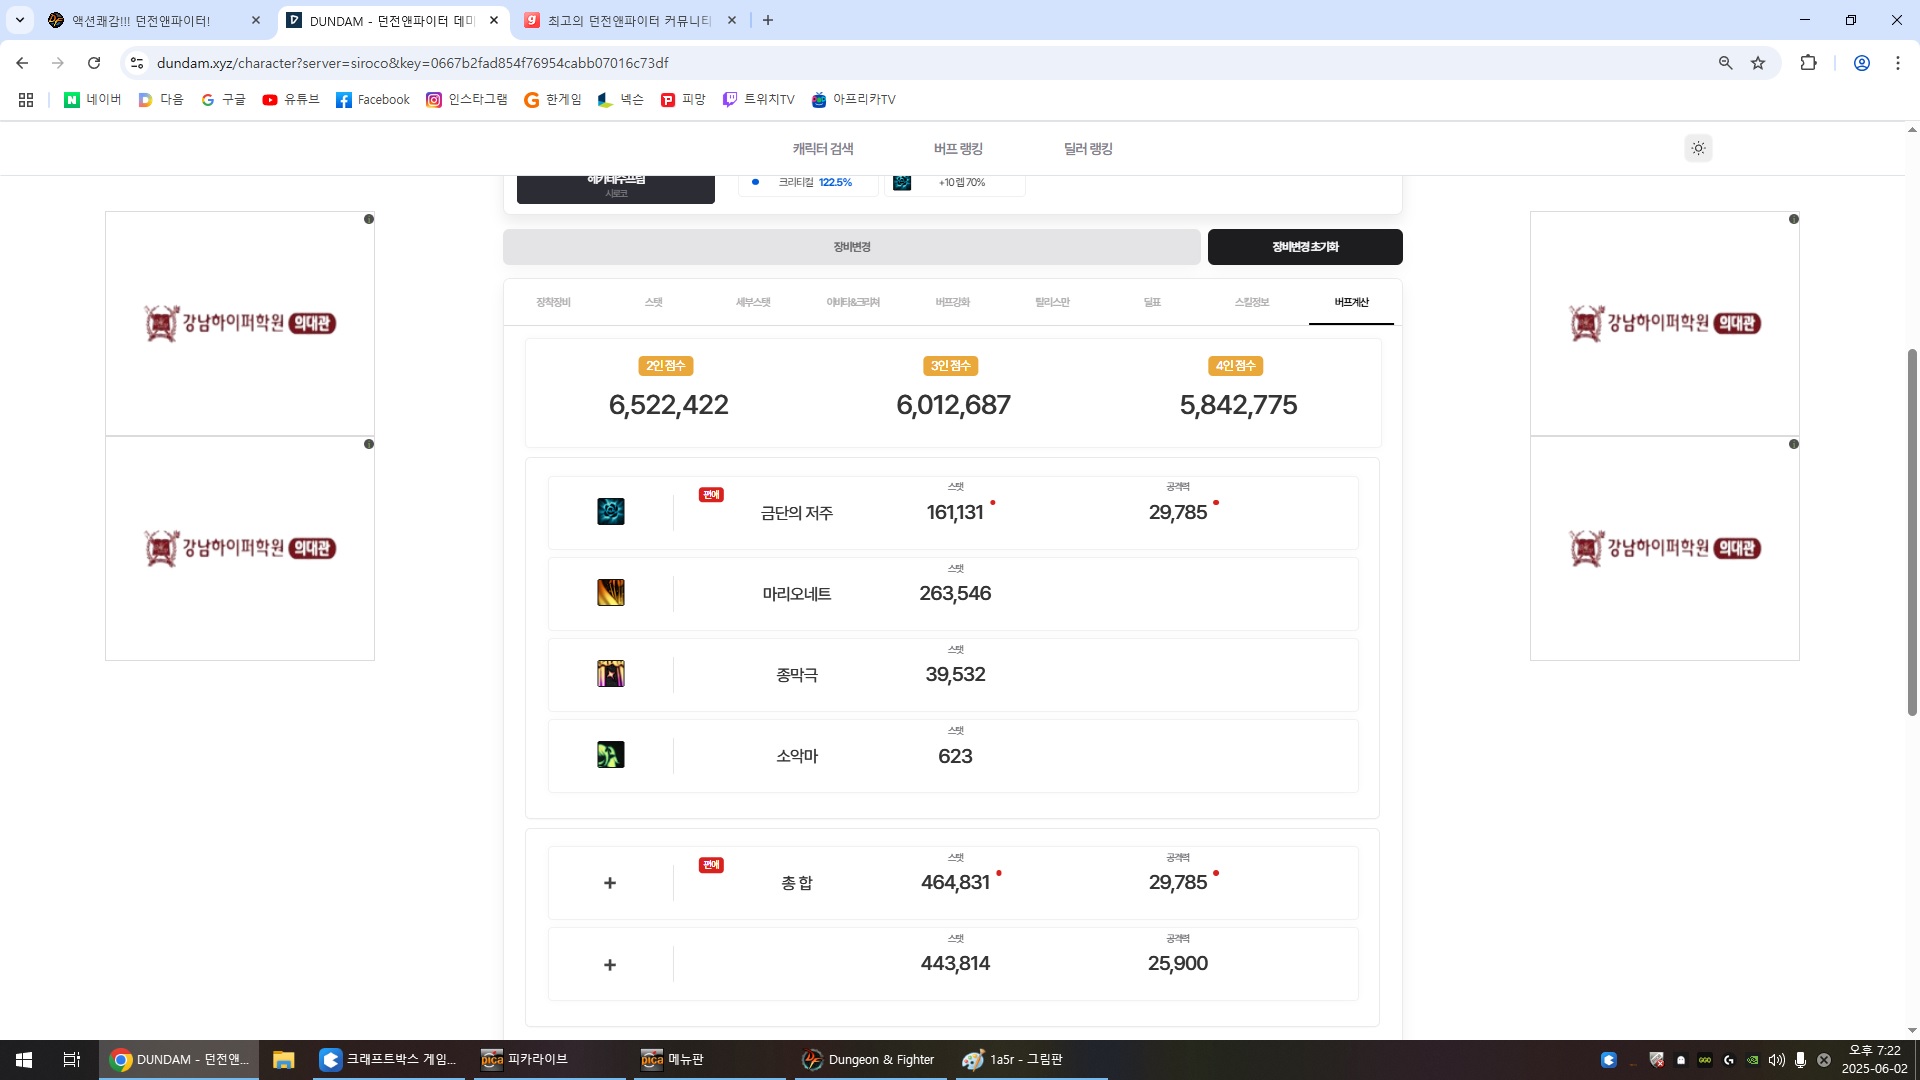Expand the 443,814 row with plus icon

(610, 965)
